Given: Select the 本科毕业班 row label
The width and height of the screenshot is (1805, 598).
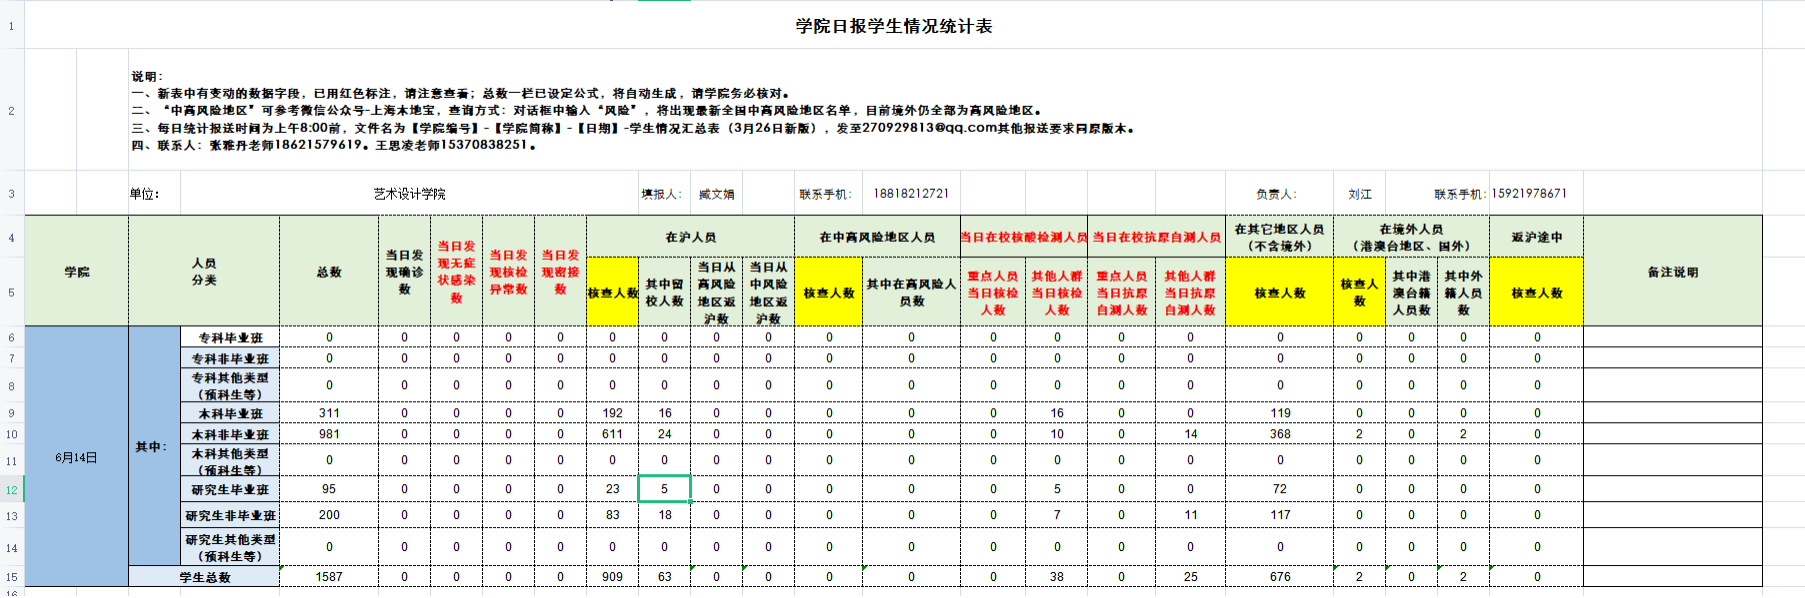Looking at the screenshot, I should point(230,413).
